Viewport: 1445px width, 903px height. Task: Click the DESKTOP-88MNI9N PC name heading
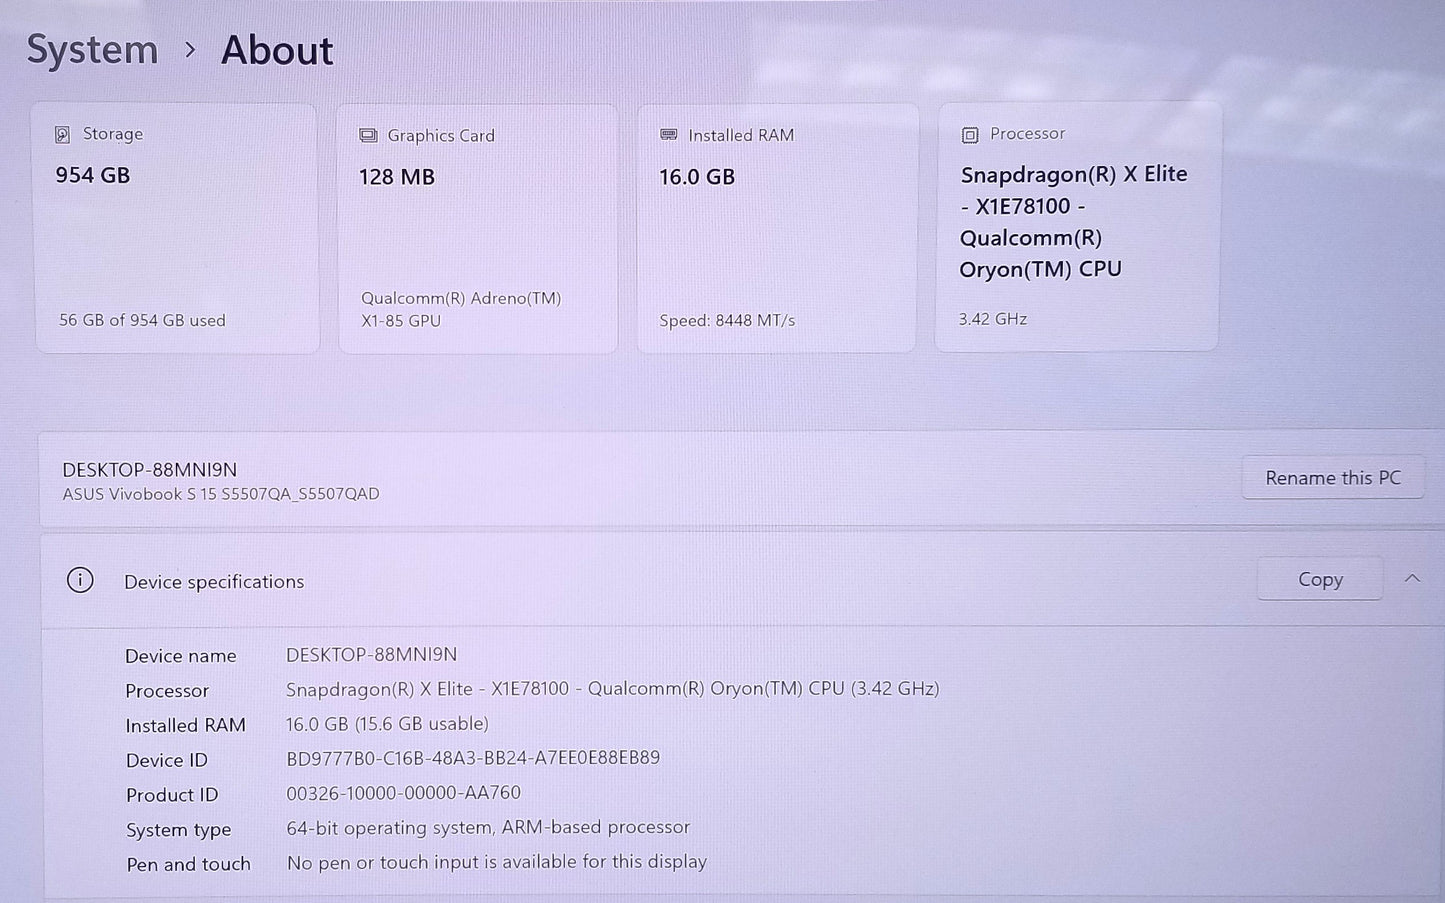tap(150, 469)
